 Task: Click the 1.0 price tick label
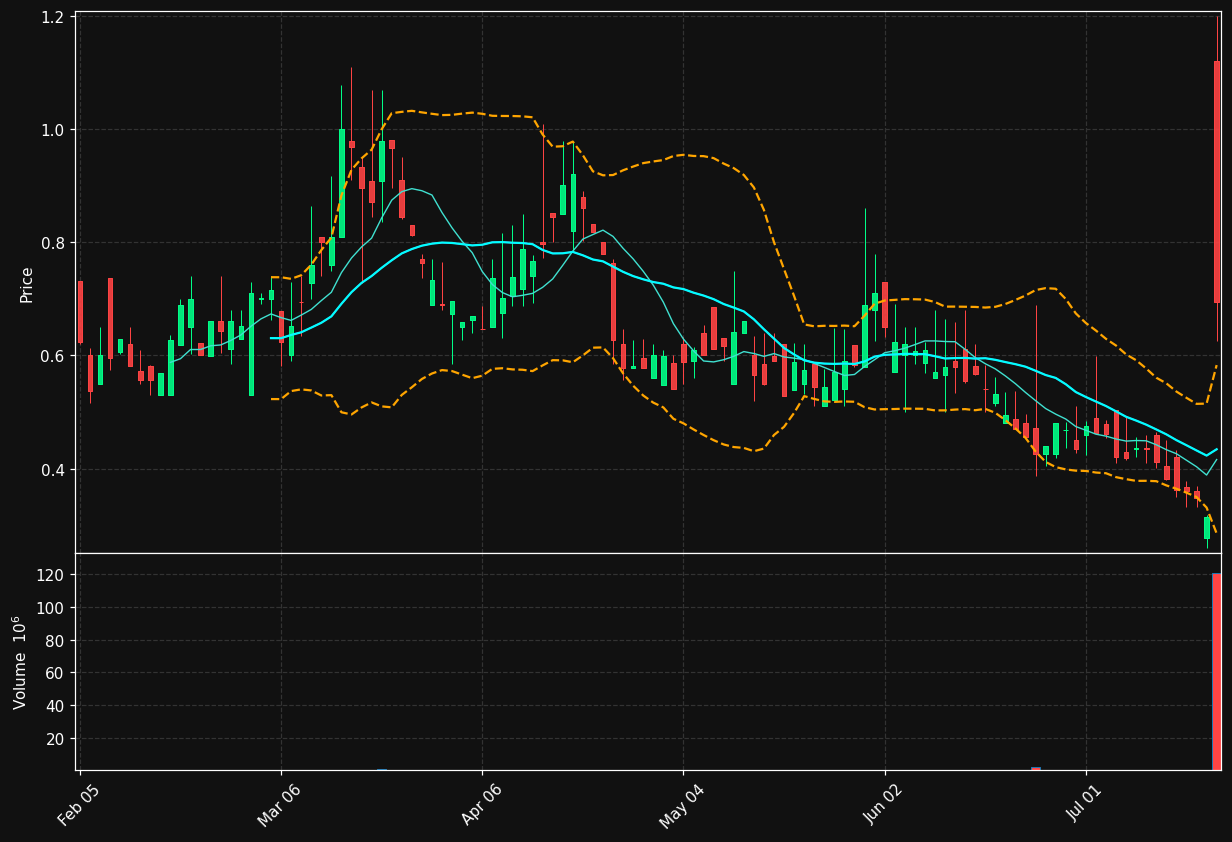coord(54,130)
